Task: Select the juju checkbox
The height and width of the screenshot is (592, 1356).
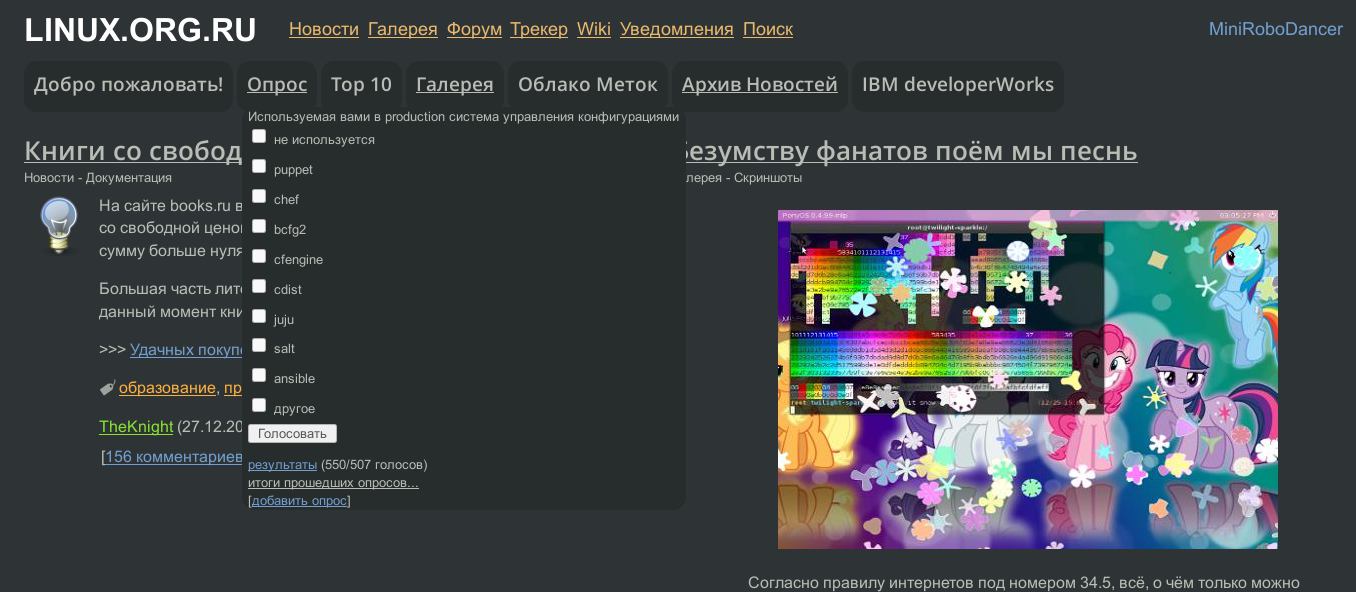Action: point(259,317)
